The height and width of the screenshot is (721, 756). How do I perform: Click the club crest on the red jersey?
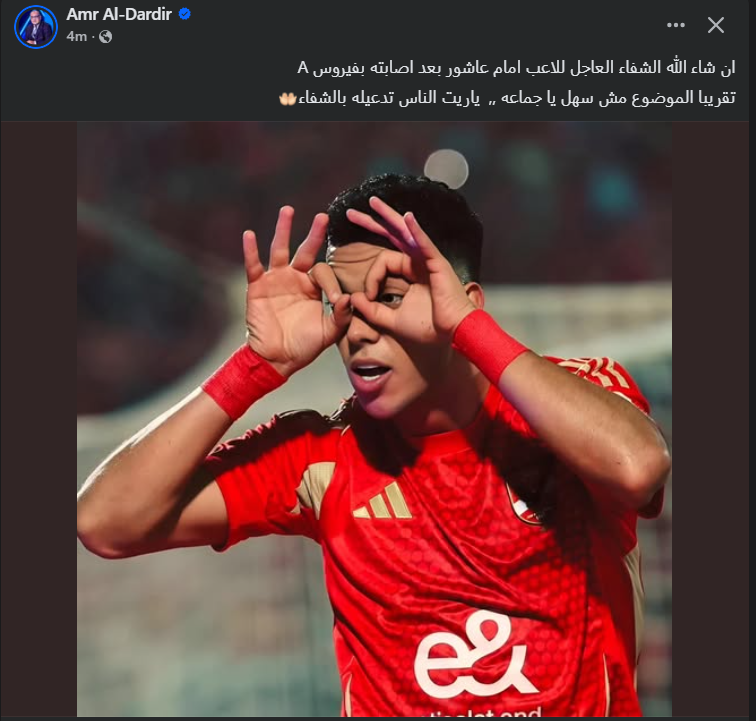(x=522, y=504)
